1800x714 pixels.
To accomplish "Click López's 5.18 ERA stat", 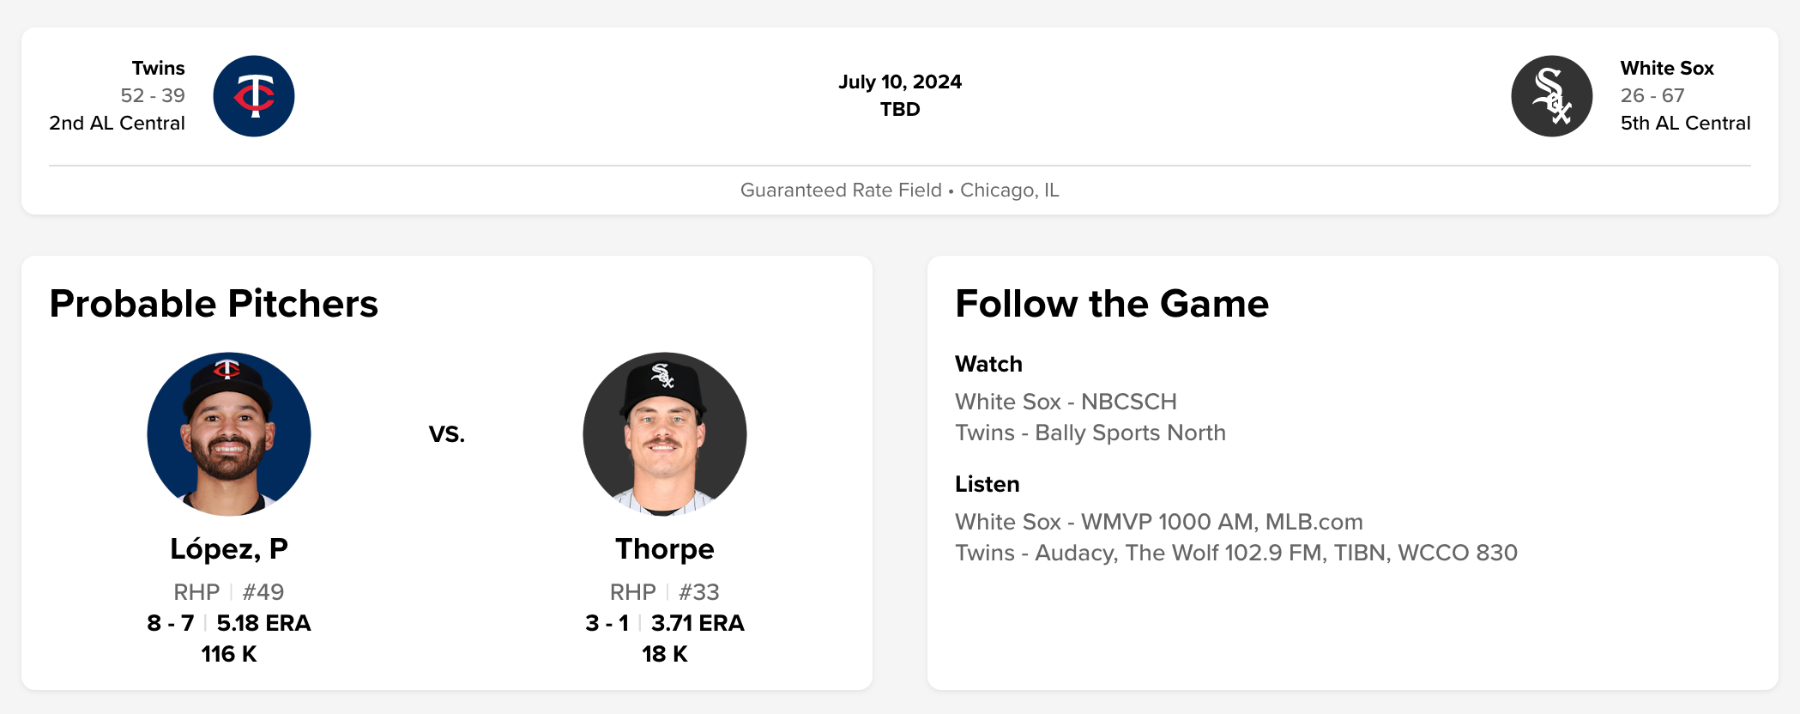I will (264, 623).
